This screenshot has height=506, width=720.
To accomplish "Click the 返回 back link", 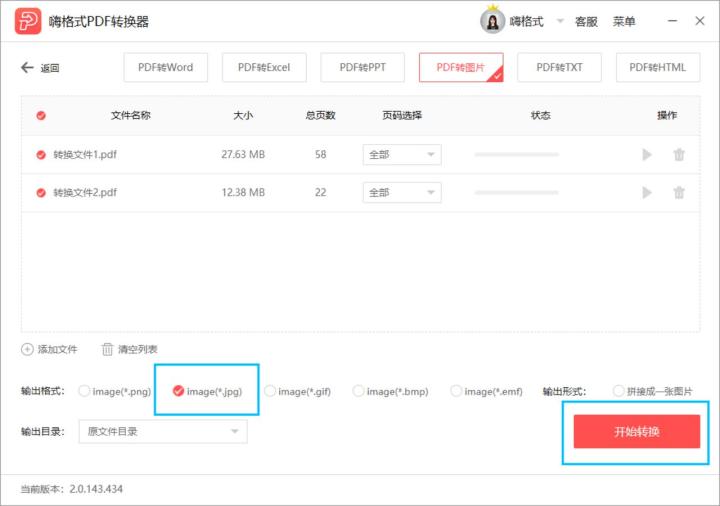I will pos(50,68).
